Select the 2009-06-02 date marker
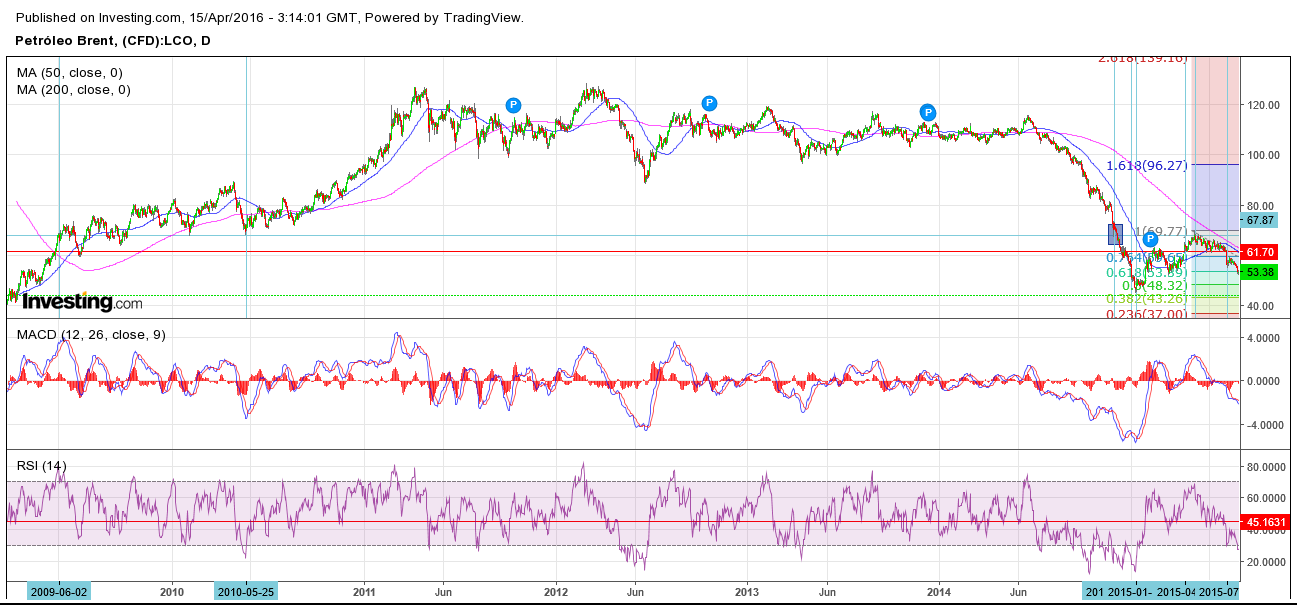Screen dimensions: 1297x605 point(58,591)
